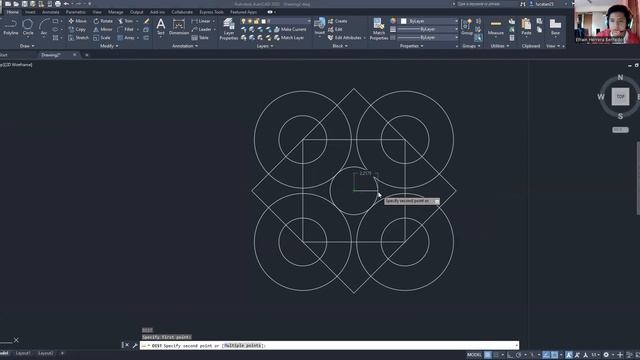The height and width of the screenshot is (360, 640).
Task: Select the Dimension tool
Action: (179, 27)
